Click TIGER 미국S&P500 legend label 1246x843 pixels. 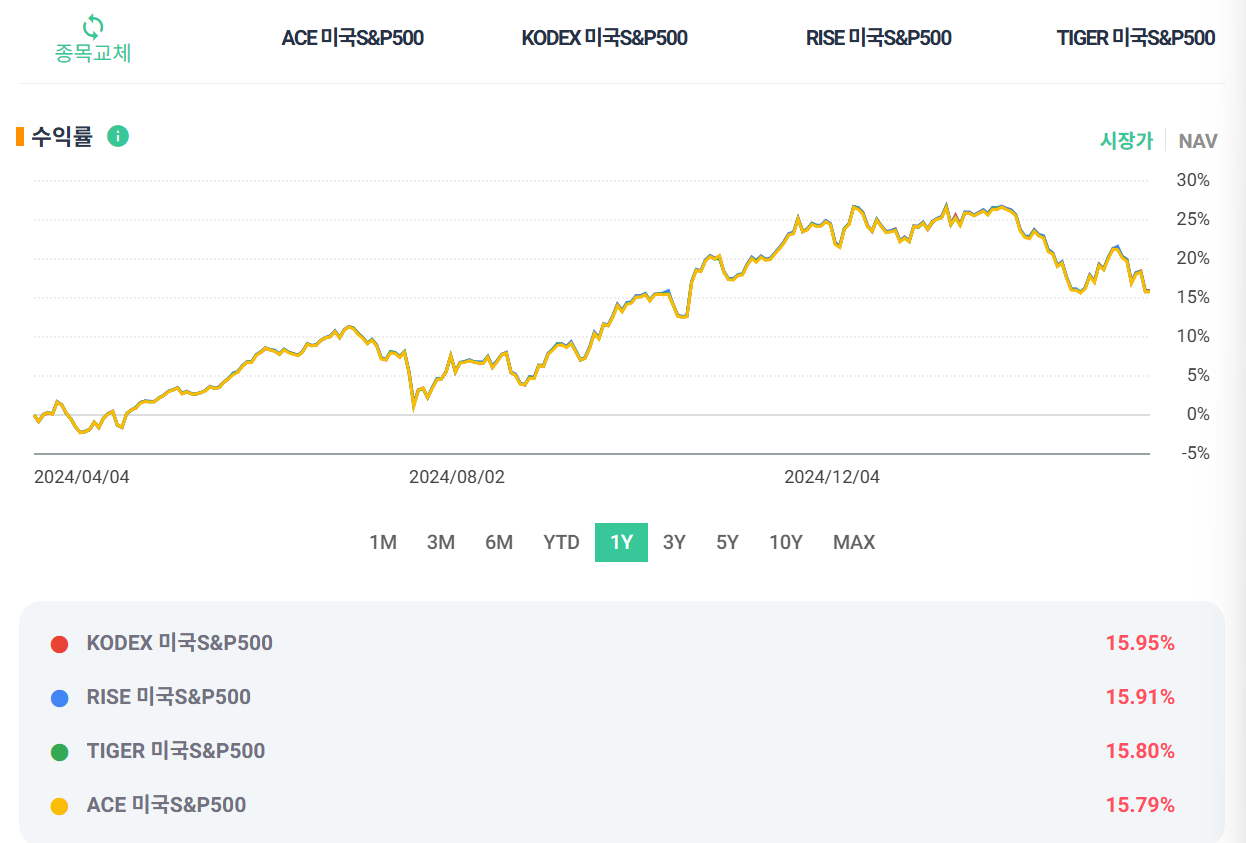click(x=176, y=751)
